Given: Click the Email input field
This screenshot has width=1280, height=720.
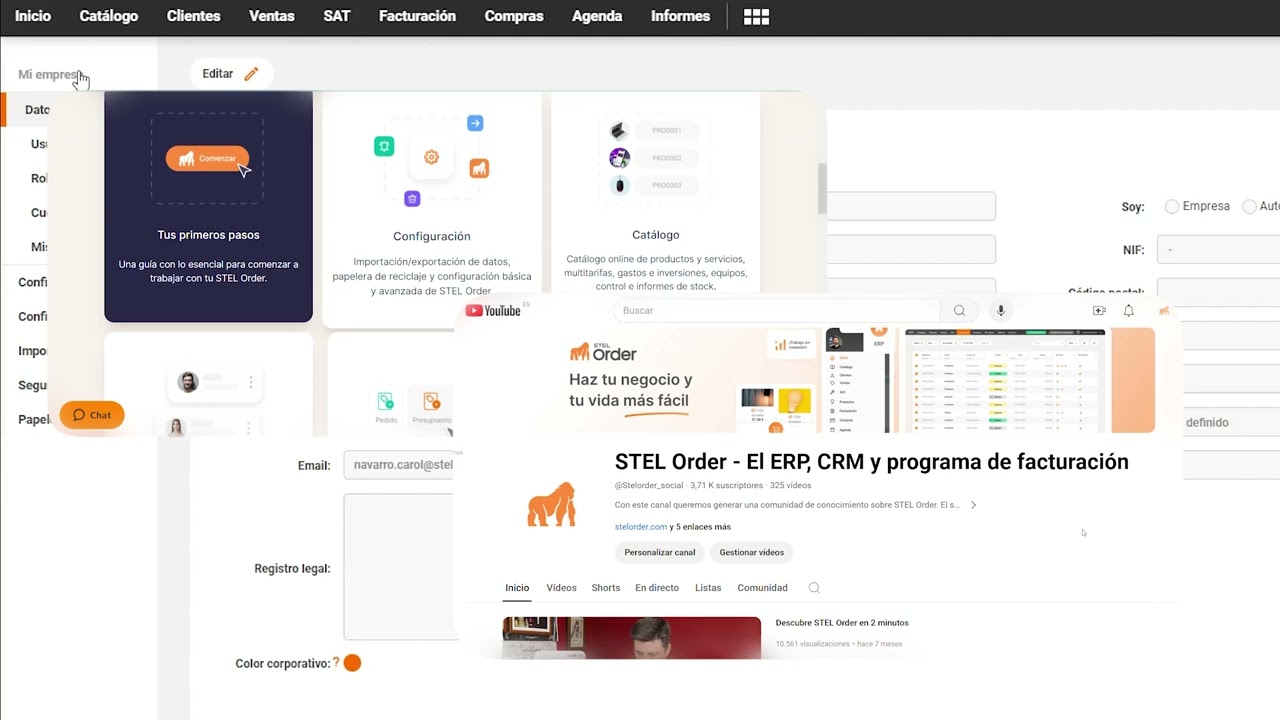Looking at the screenshot, I should pos(398,465).
